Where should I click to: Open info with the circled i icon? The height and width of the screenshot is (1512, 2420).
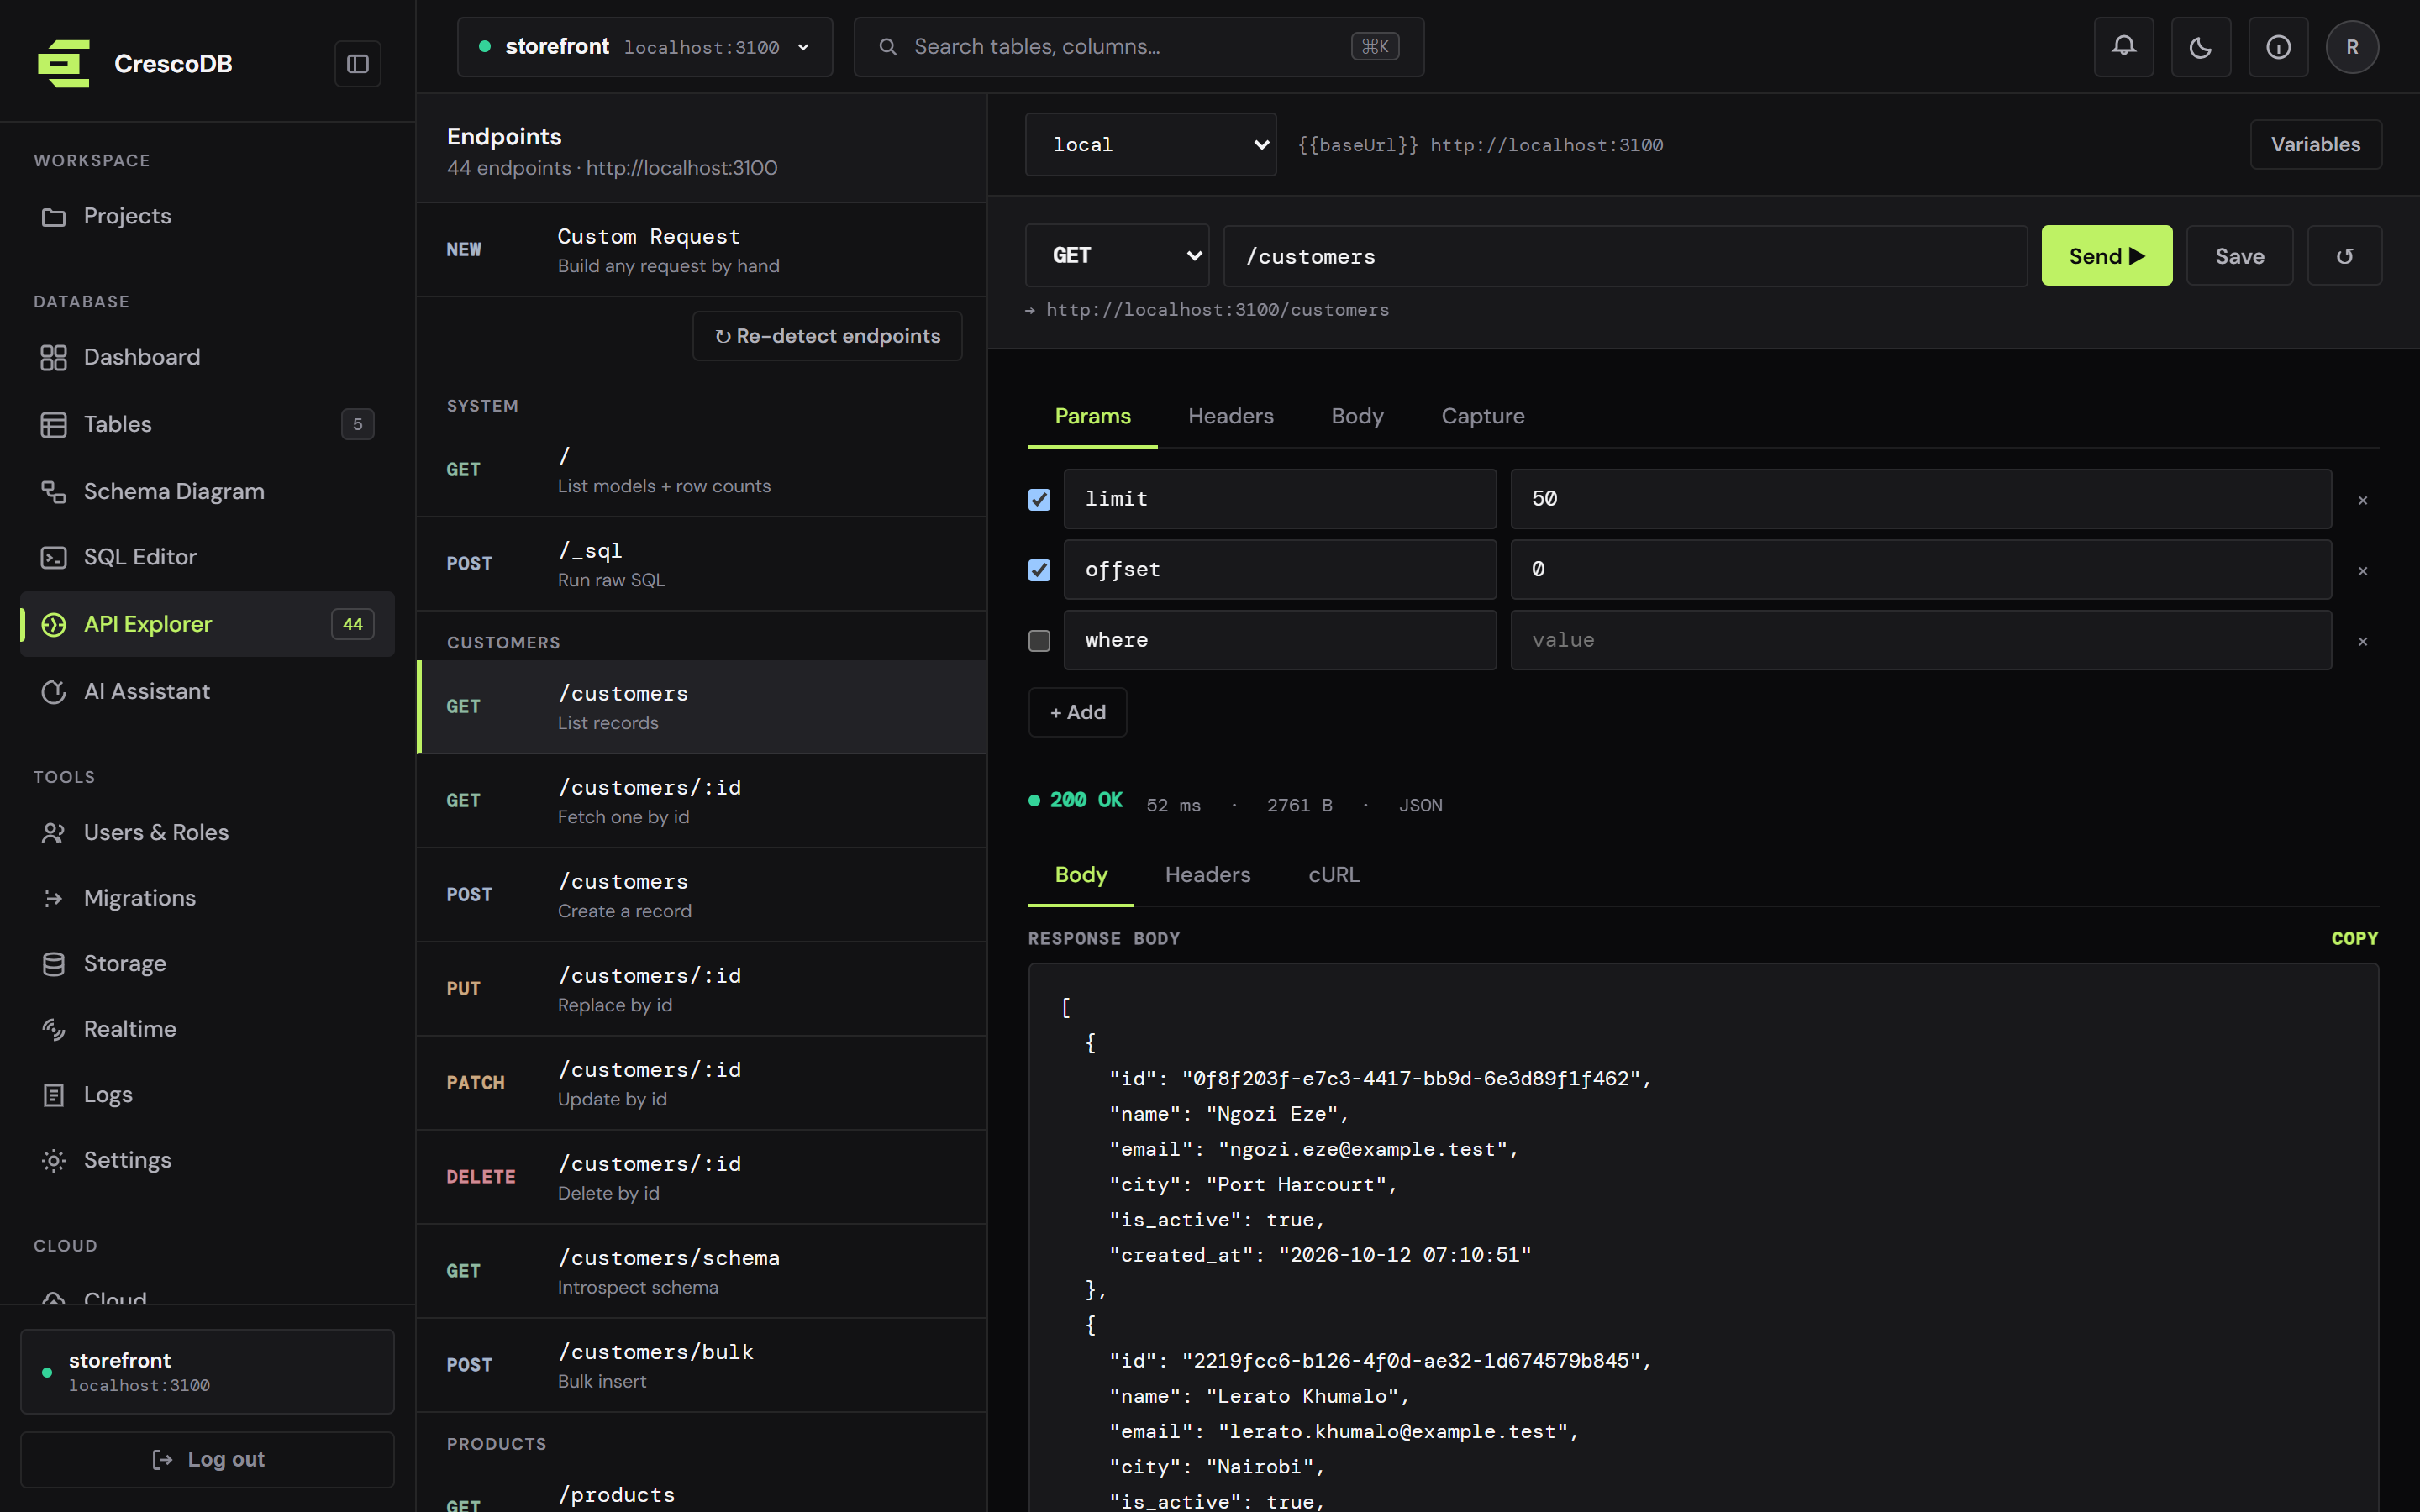click(x=2278, y=47)
